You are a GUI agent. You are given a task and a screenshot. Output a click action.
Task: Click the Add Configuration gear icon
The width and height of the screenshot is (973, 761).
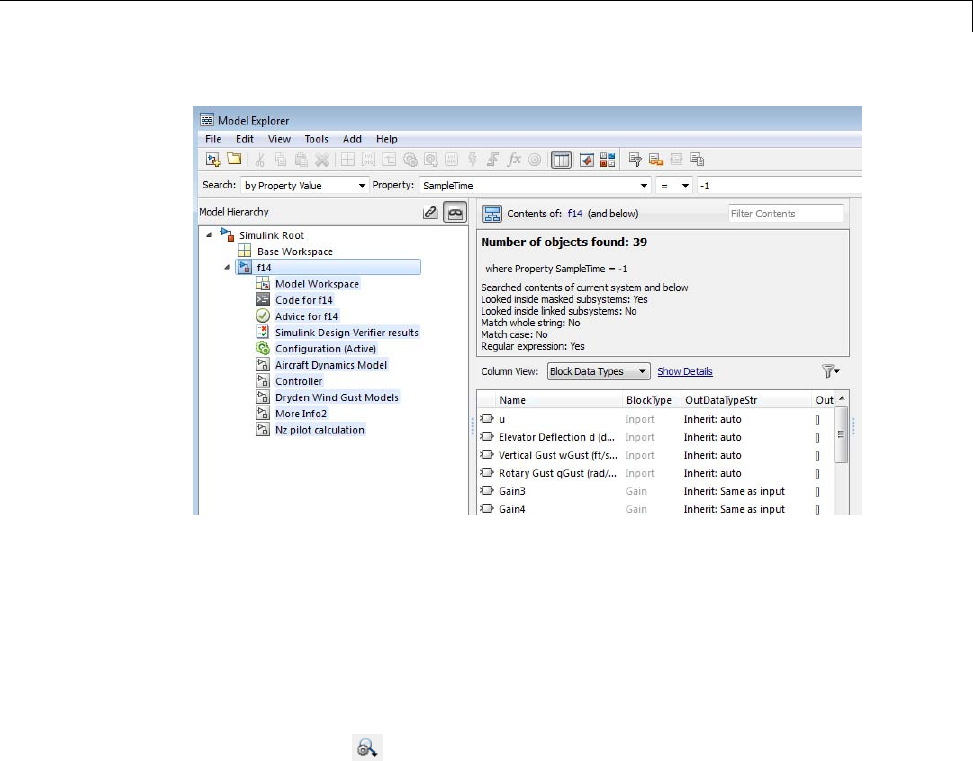pos(410,160)
